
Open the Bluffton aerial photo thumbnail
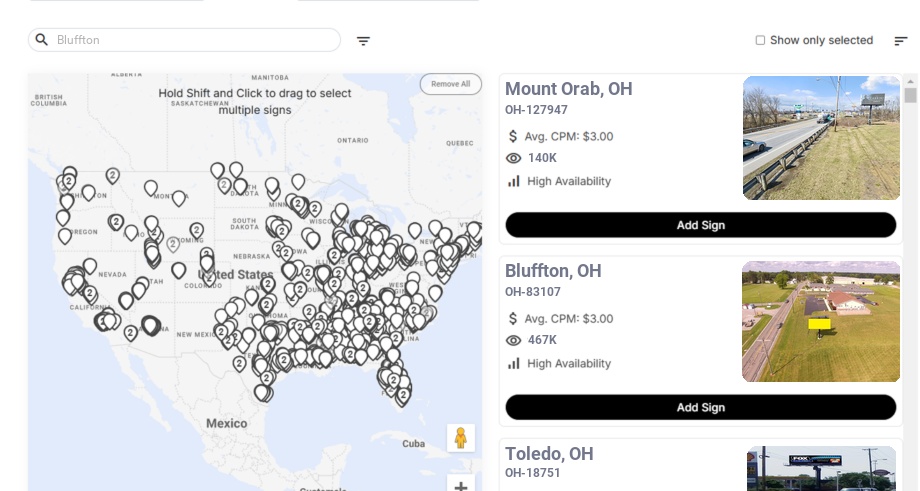(x=821, y=321)
